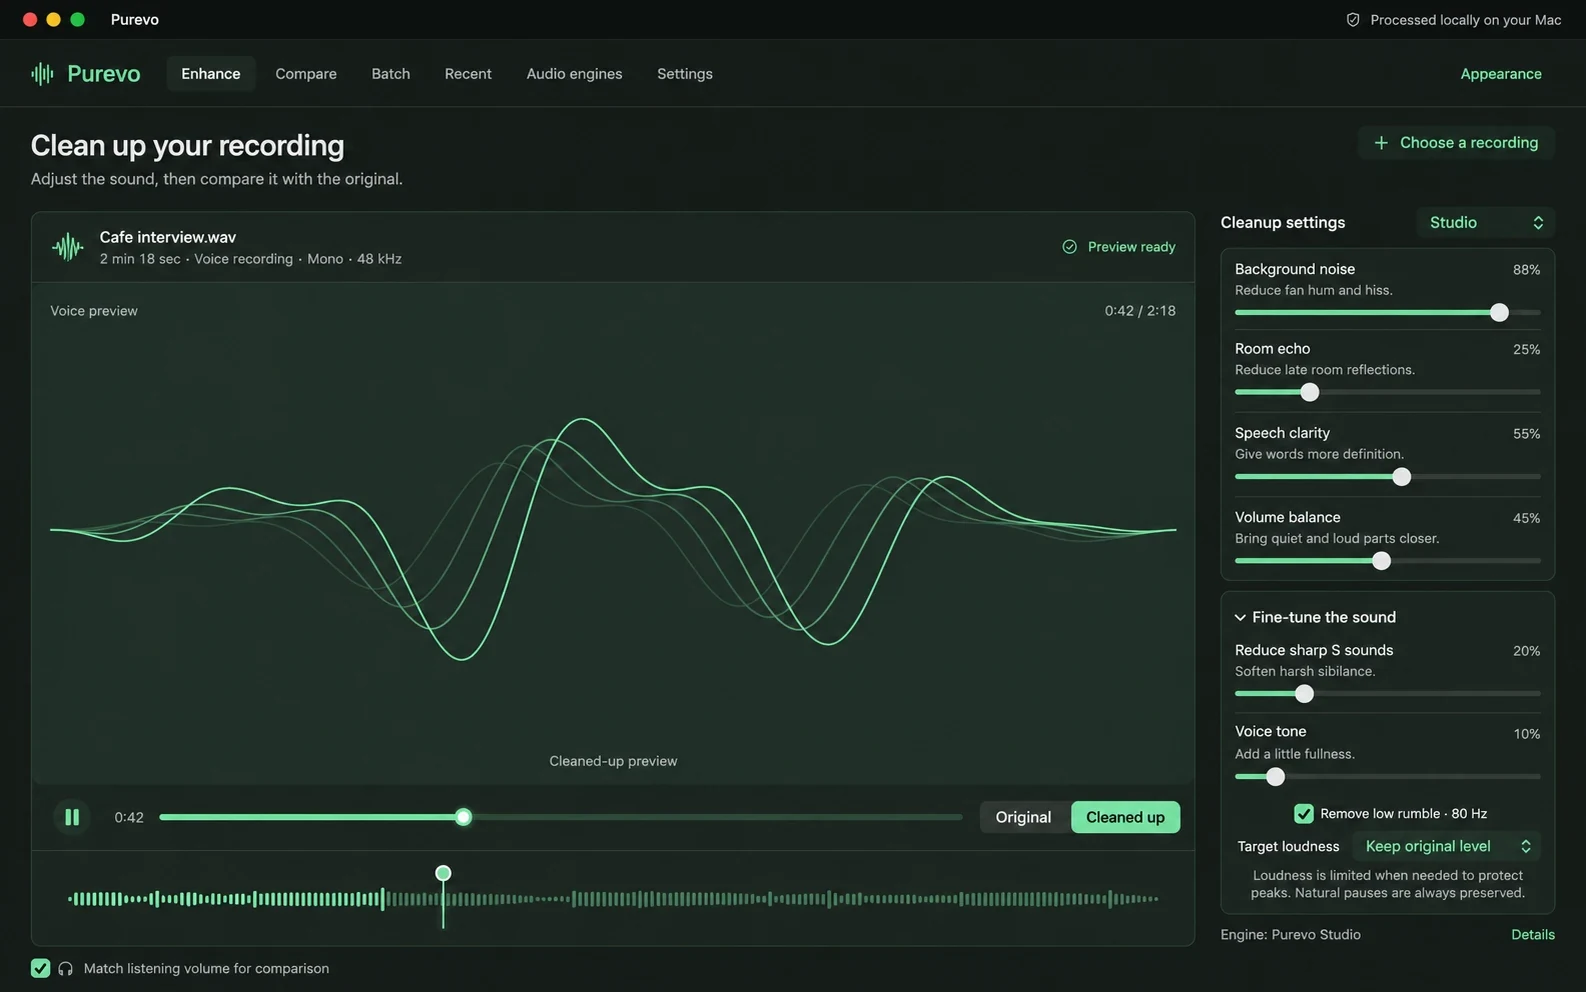Click the Room echo slider handle
Screen dimensions: 1586x992
[1310, 392]
